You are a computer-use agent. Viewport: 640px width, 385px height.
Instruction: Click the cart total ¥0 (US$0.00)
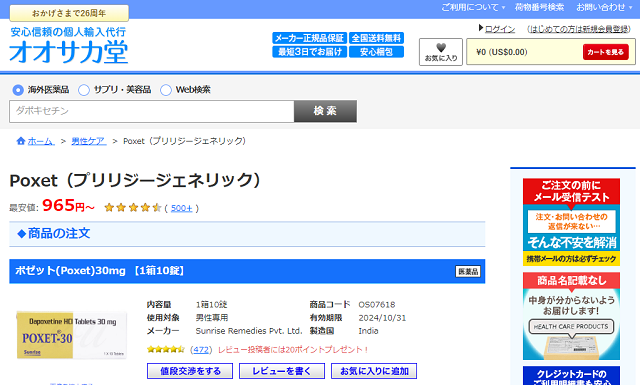pyautogui.click(x=502, y=52)
